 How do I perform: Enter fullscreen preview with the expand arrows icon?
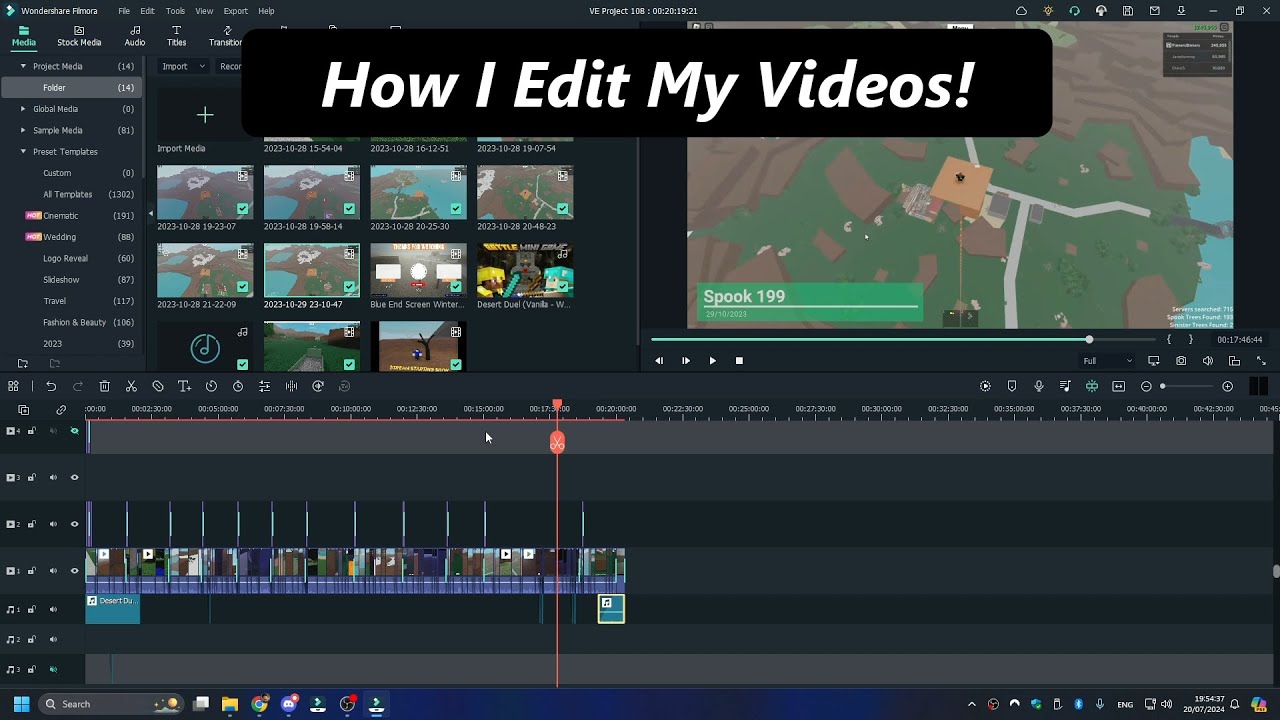1261,361
